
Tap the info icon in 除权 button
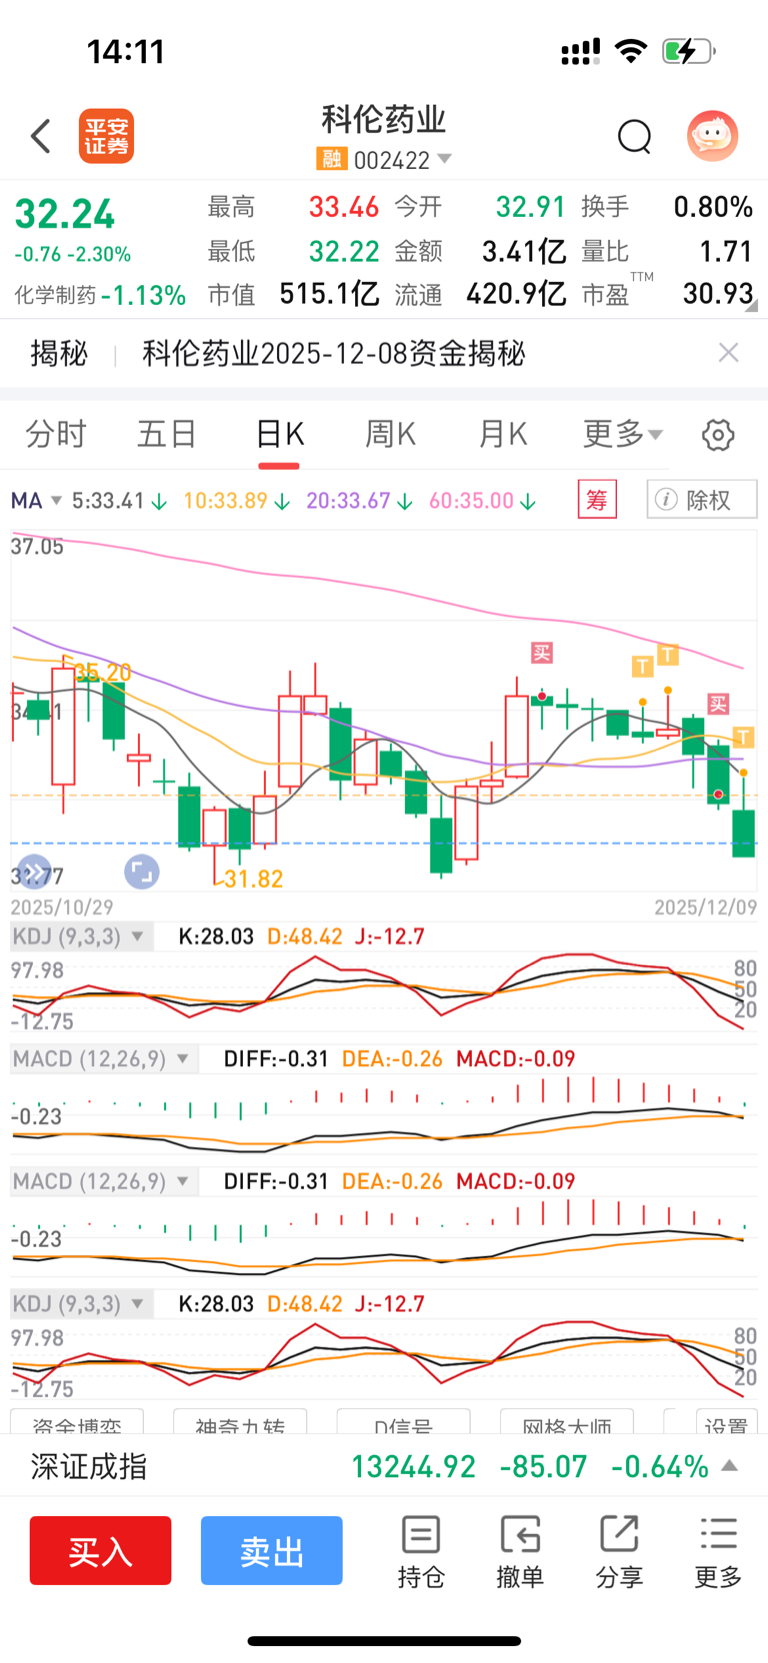click(666, 499)
